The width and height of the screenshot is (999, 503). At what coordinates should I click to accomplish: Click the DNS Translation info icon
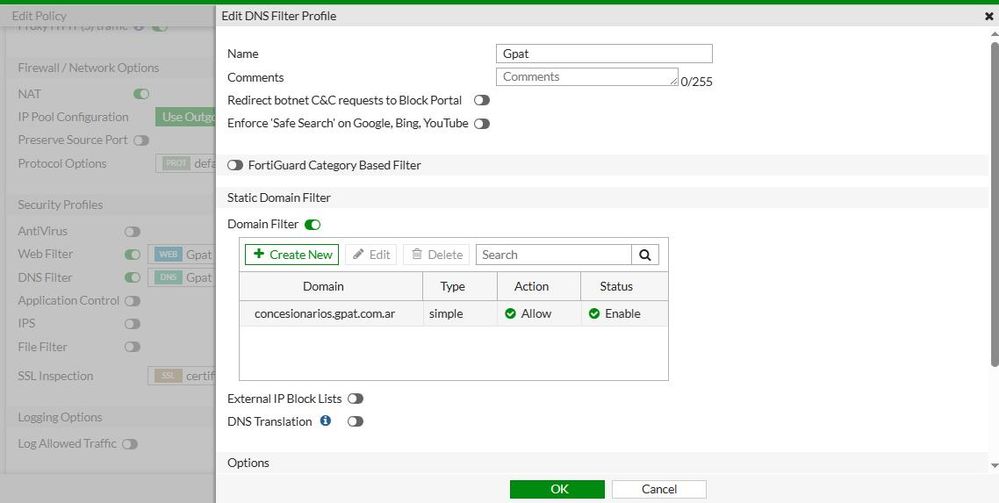tap(326, 421)
